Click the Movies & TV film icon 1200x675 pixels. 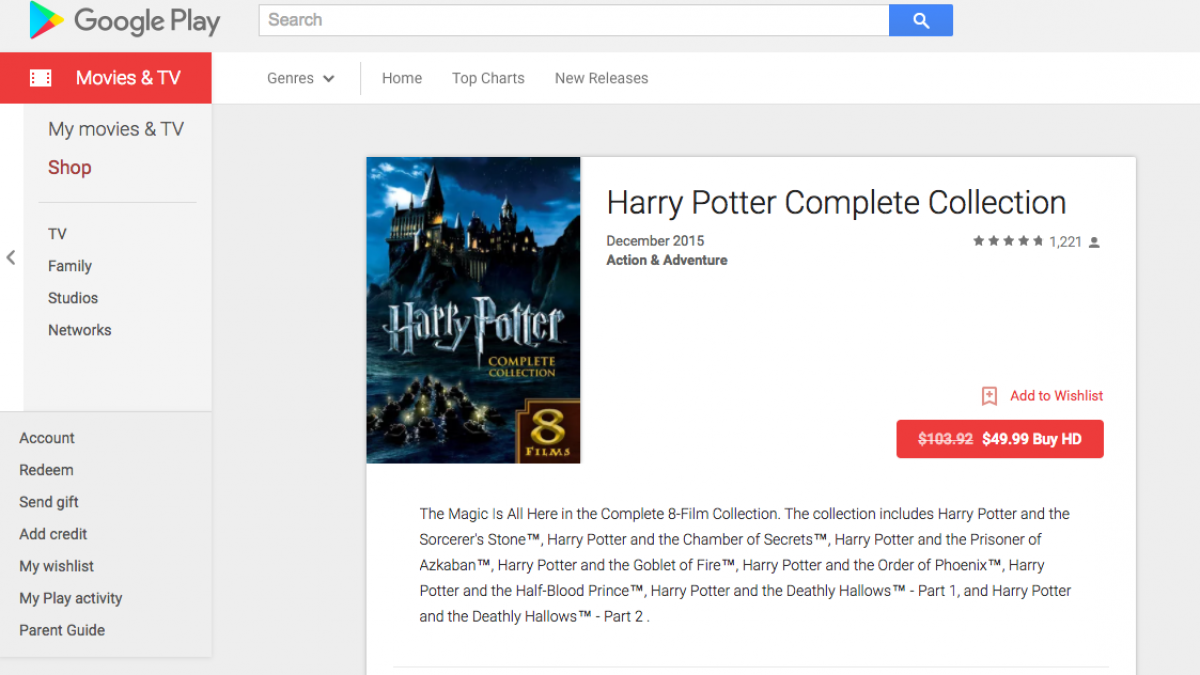(41, 78)
